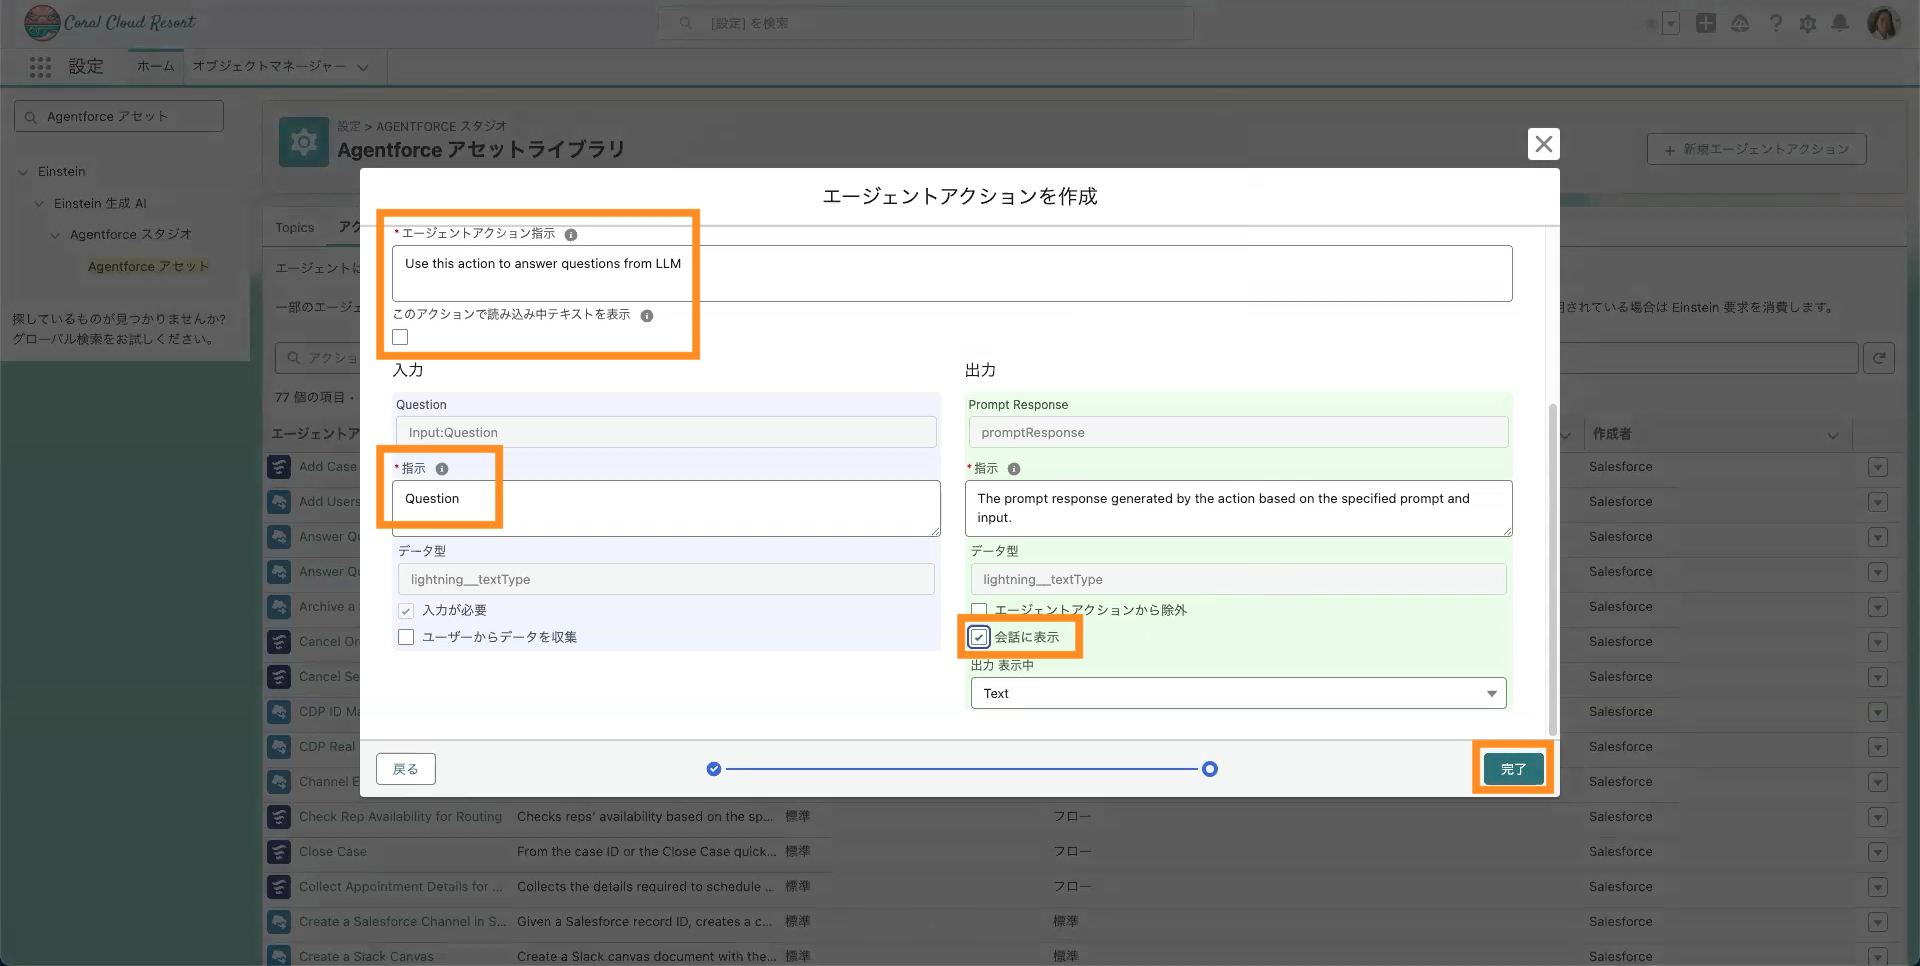
Task: Enable ユーザーからデータを収集 checkbox
Action: coord(406,637)
